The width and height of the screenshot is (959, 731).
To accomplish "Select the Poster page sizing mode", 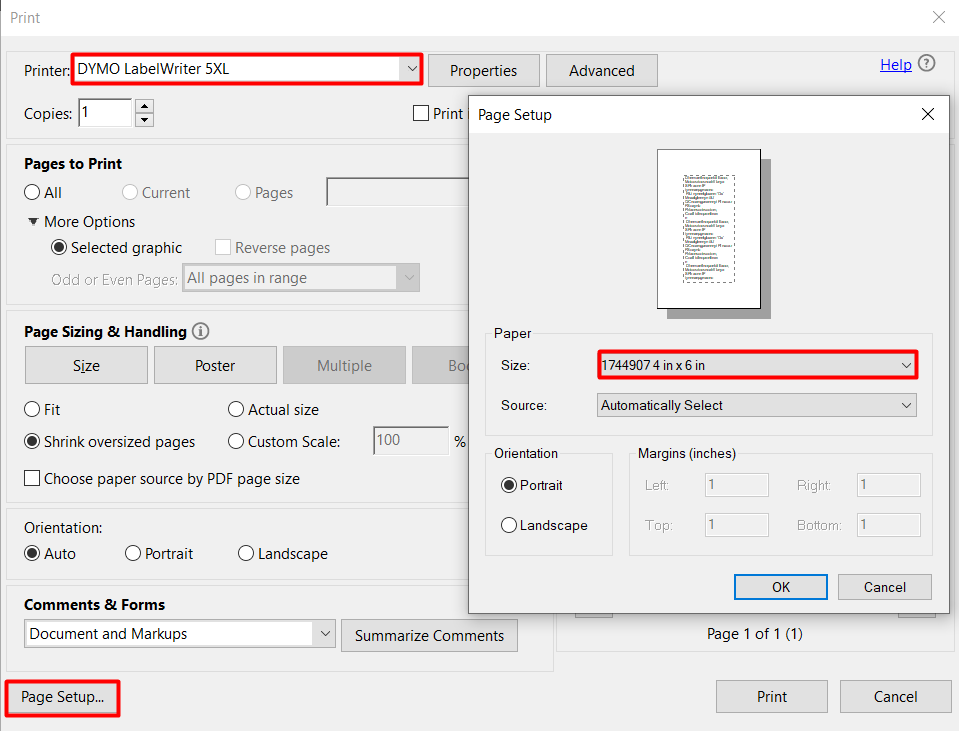I will [215, 364].
